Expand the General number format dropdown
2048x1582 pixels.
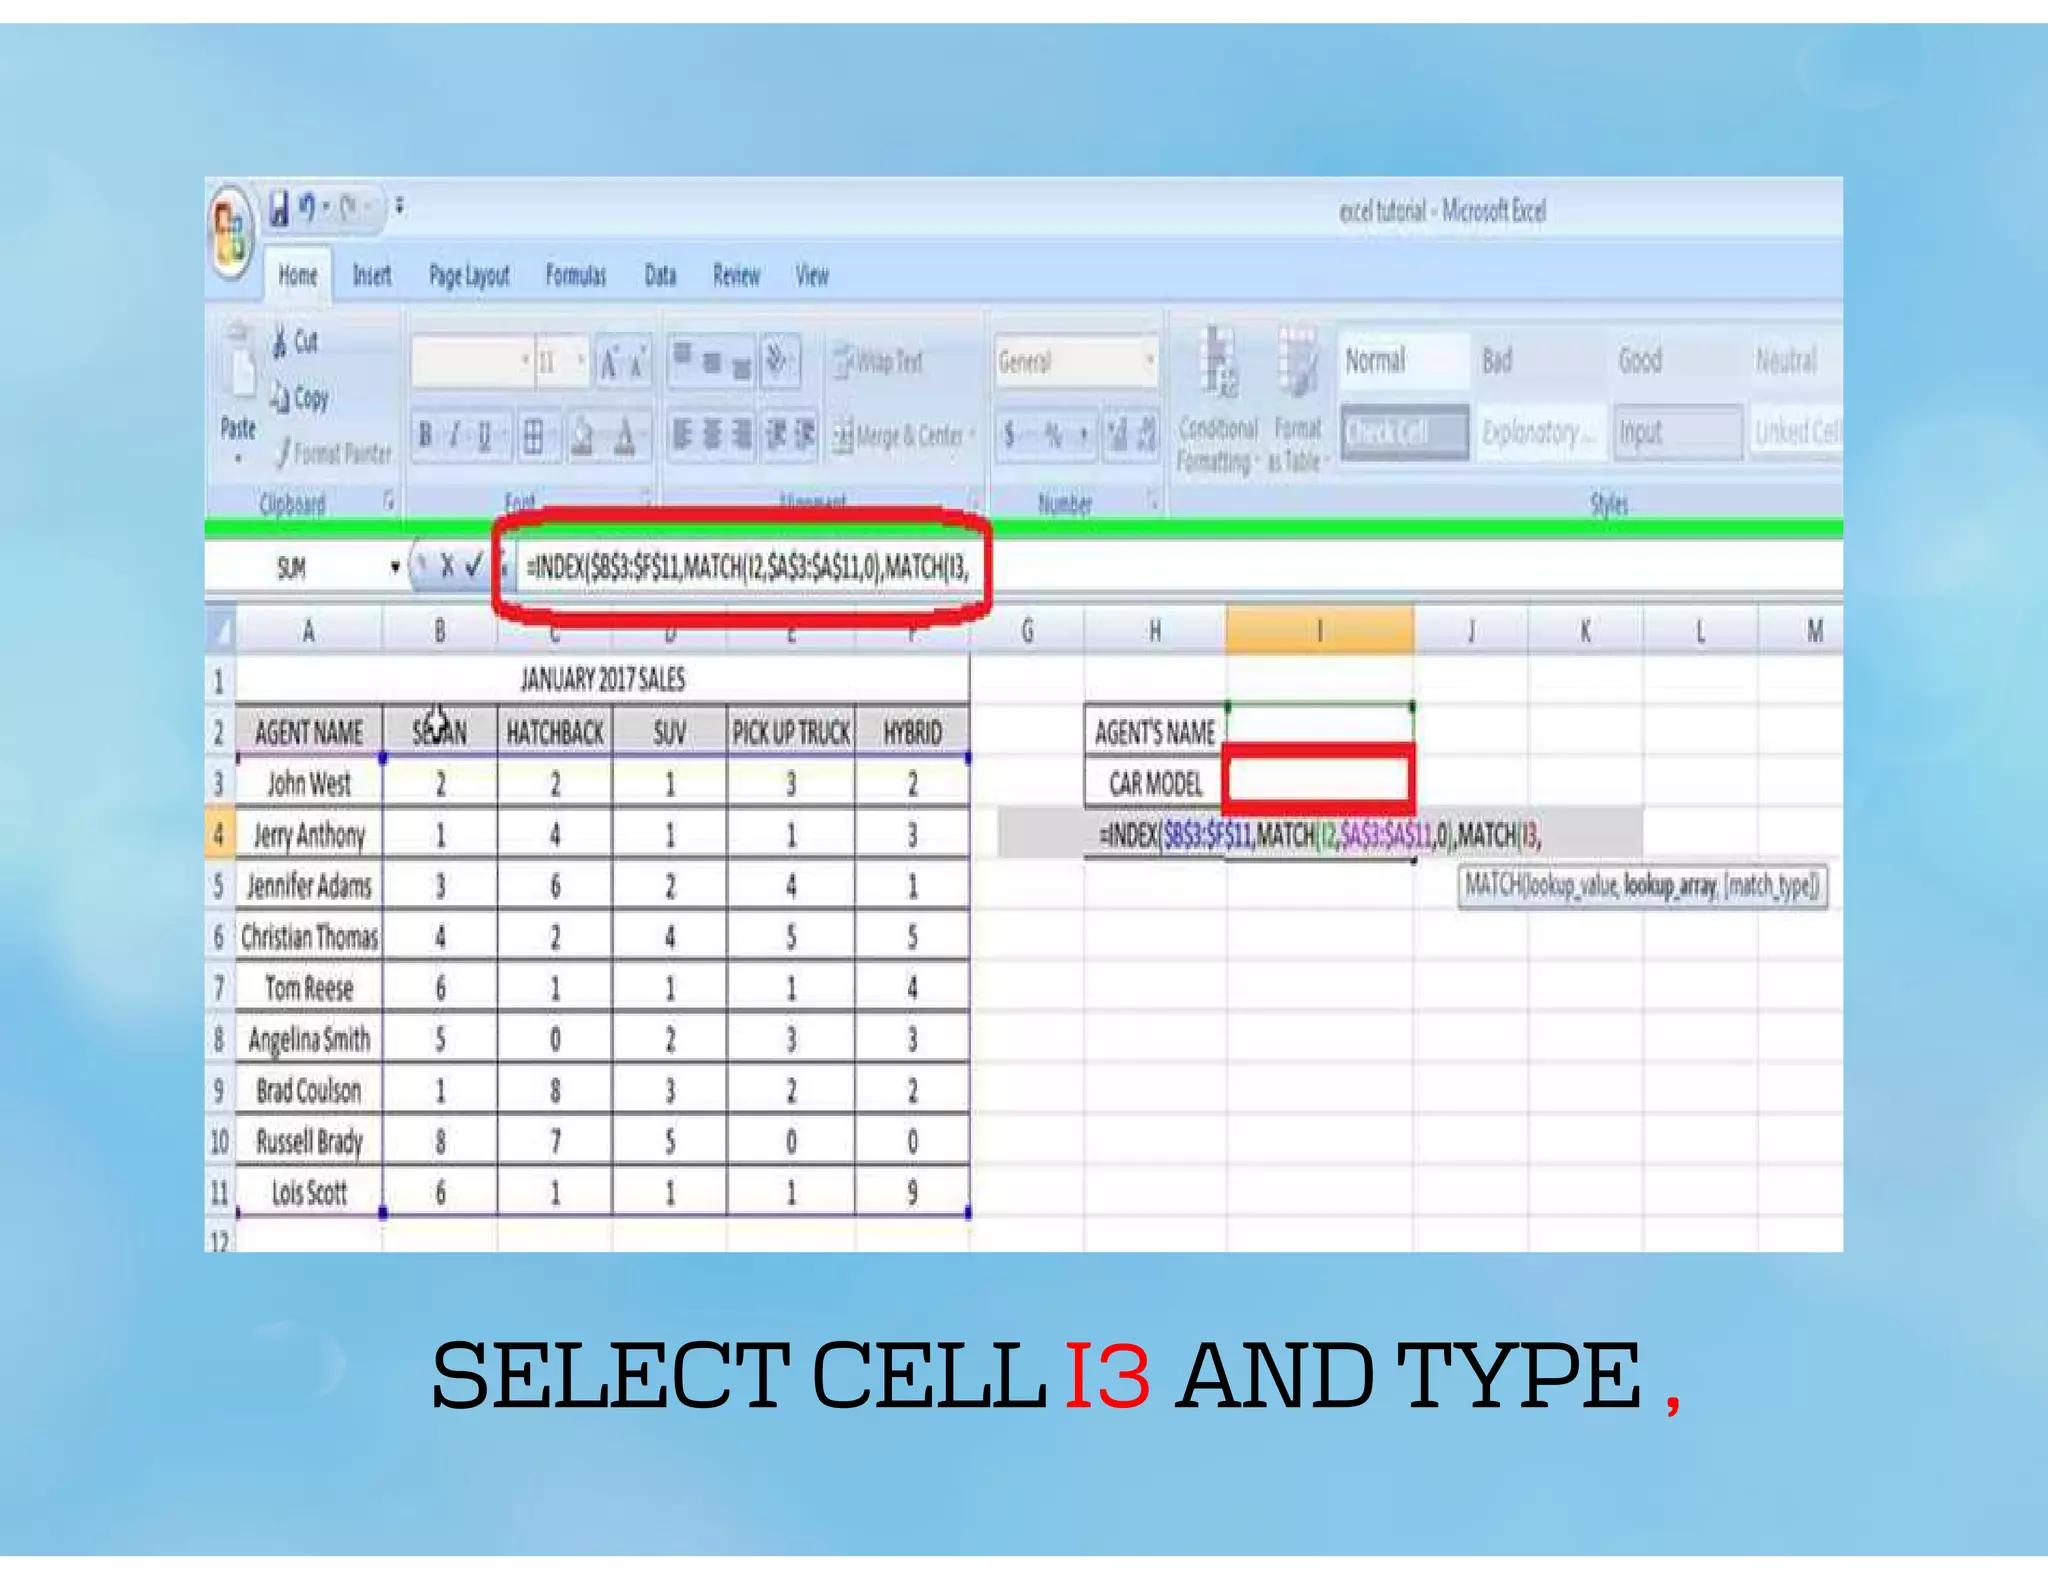1149,361
